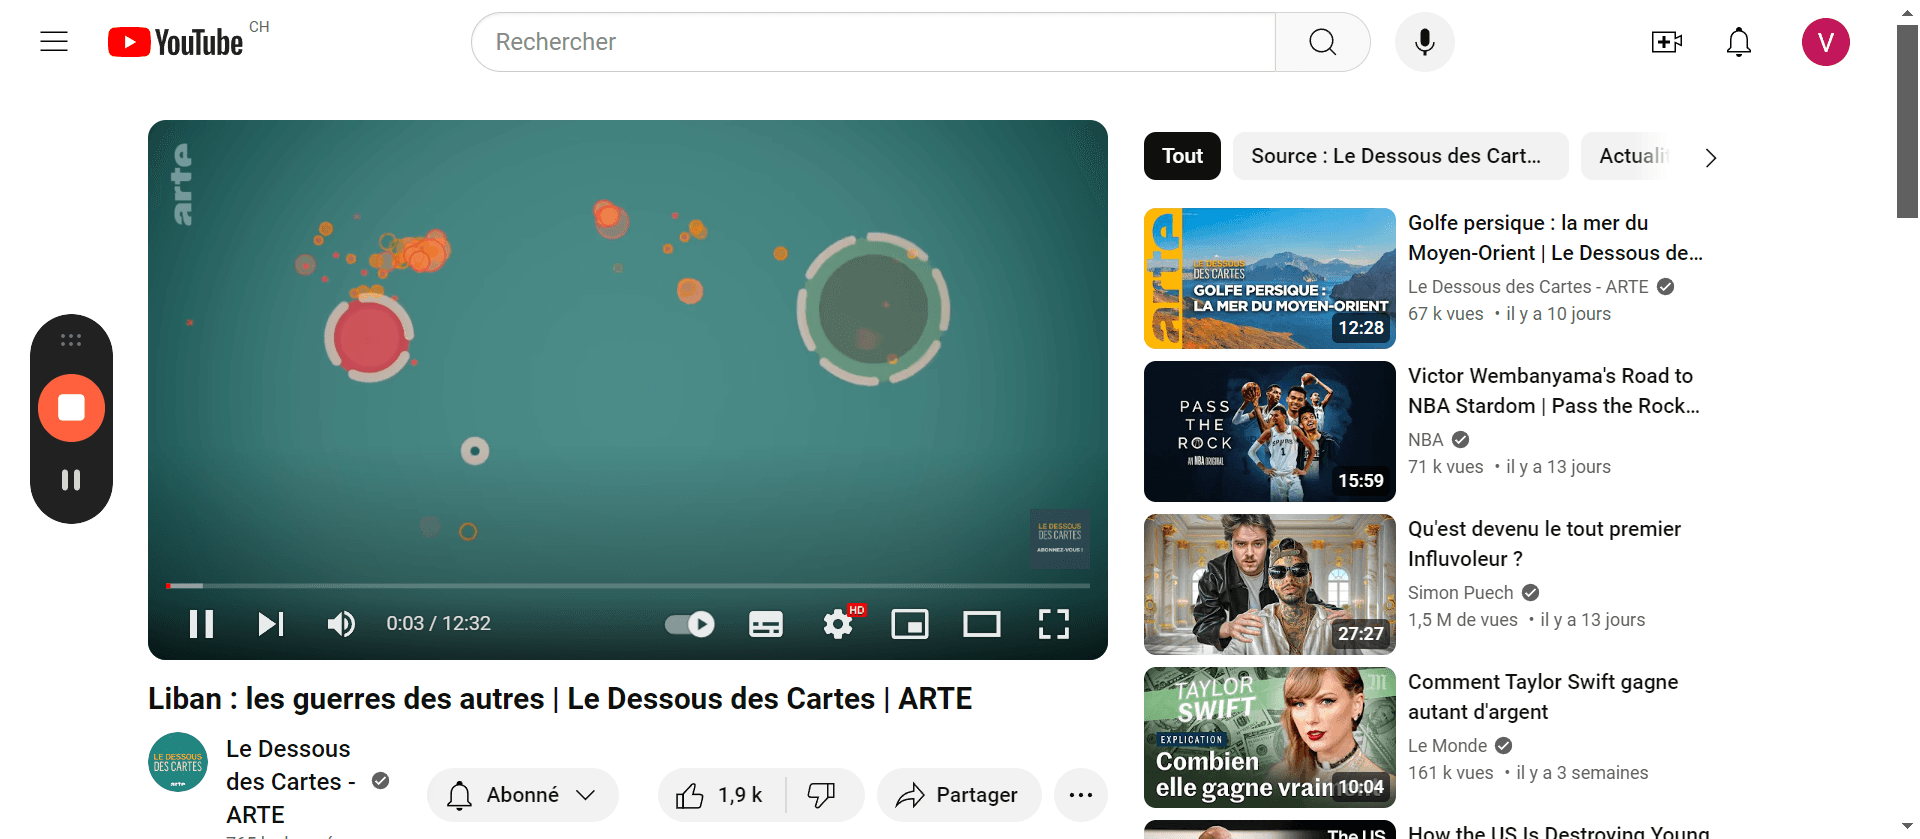Open notifications bell
Viewport: 1920px width, 839px height.
click(1739, 42)
